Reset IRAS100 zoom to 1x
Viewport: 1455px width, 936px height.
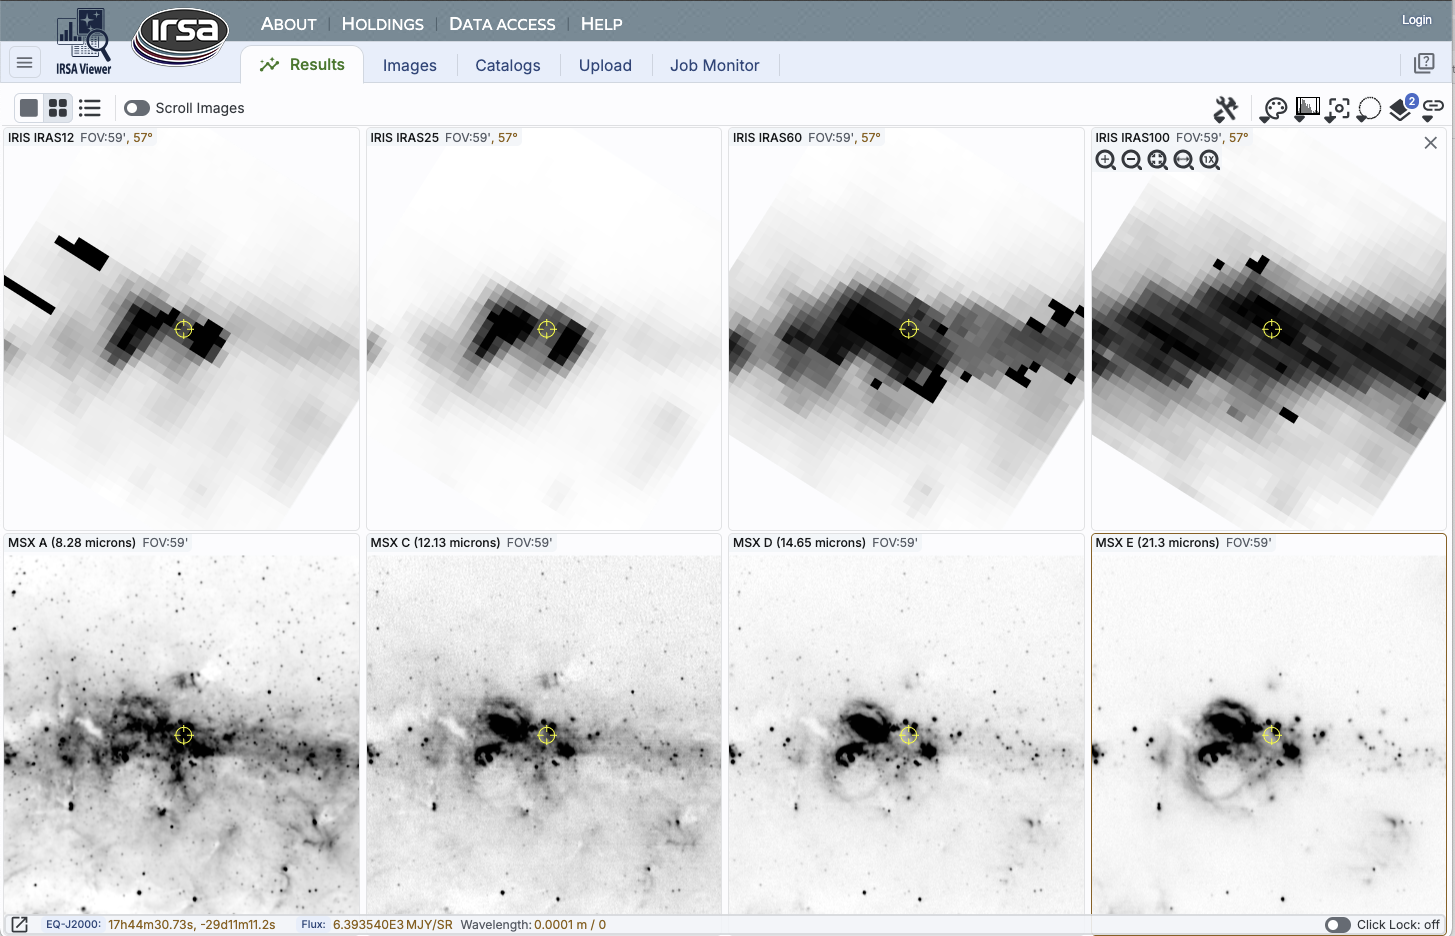coord(1209,160)
